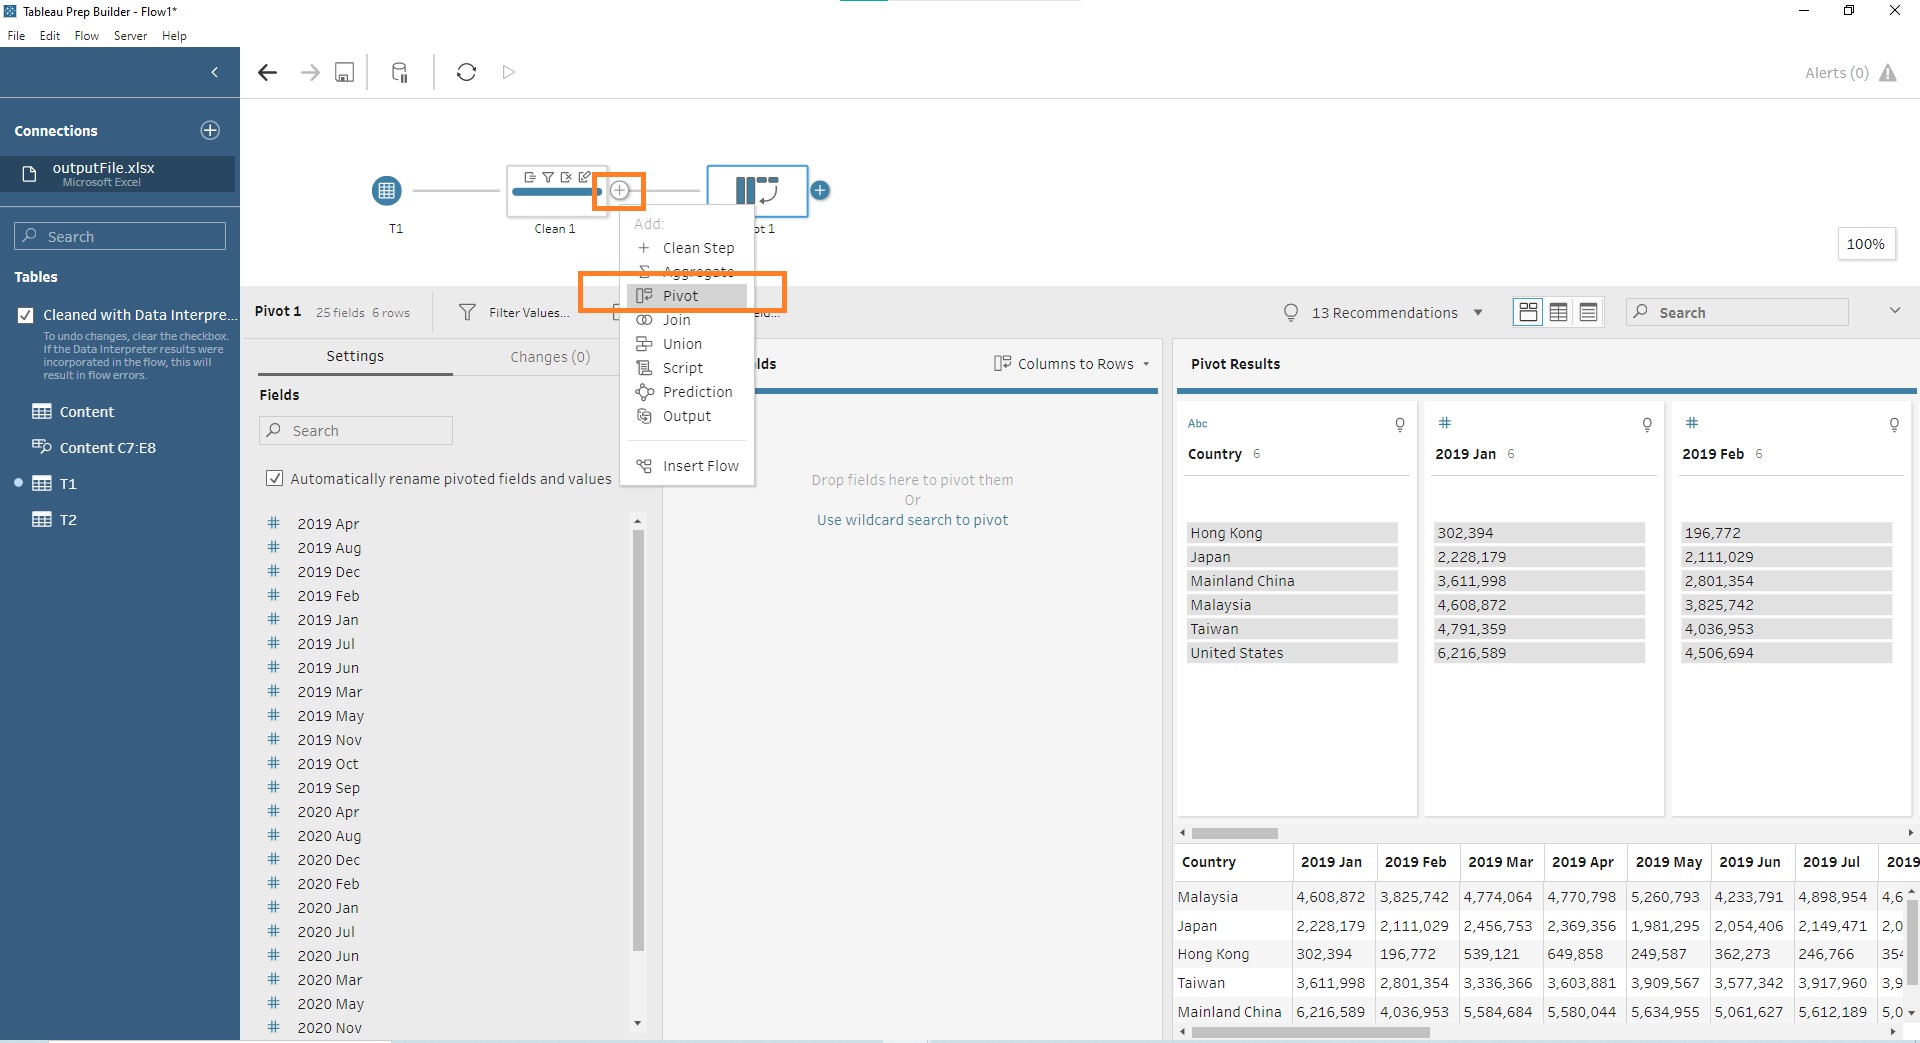Click the redo forward arrow icon

(310, 72)
